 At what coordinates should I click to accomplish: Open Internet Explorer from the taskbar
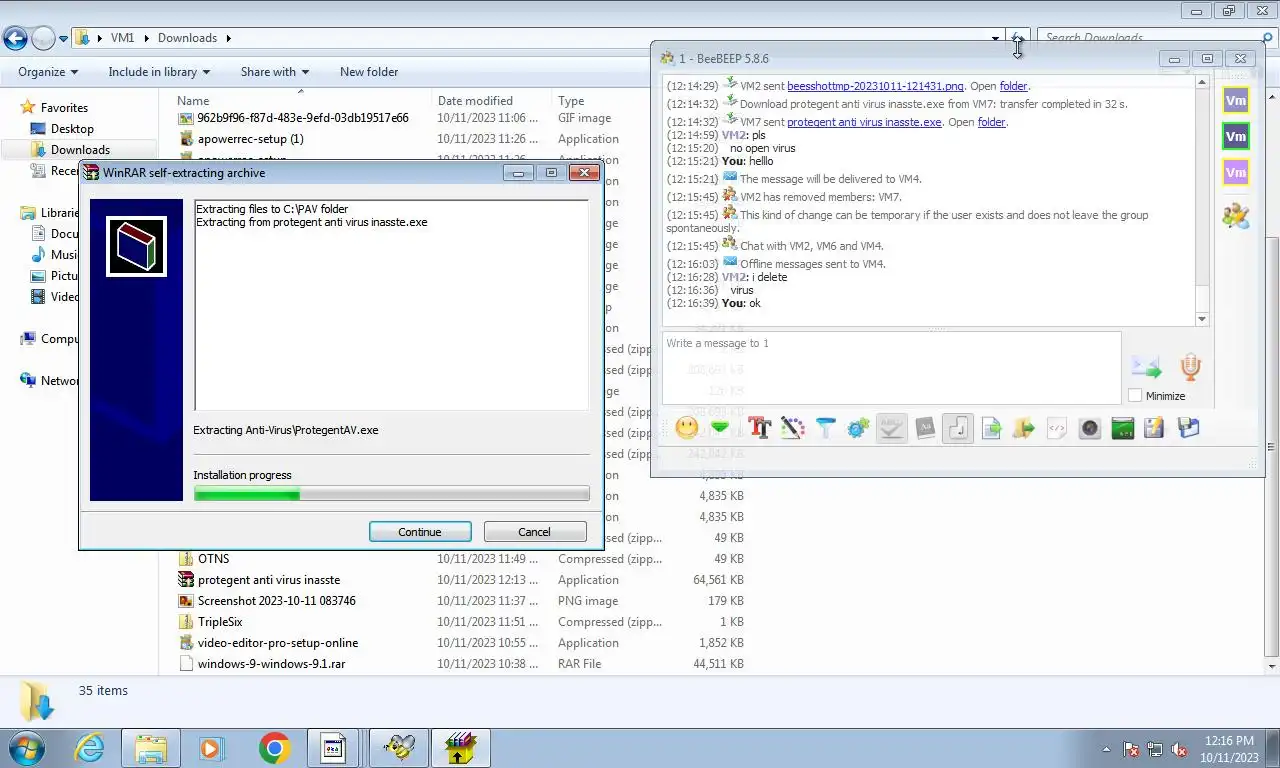89,748
